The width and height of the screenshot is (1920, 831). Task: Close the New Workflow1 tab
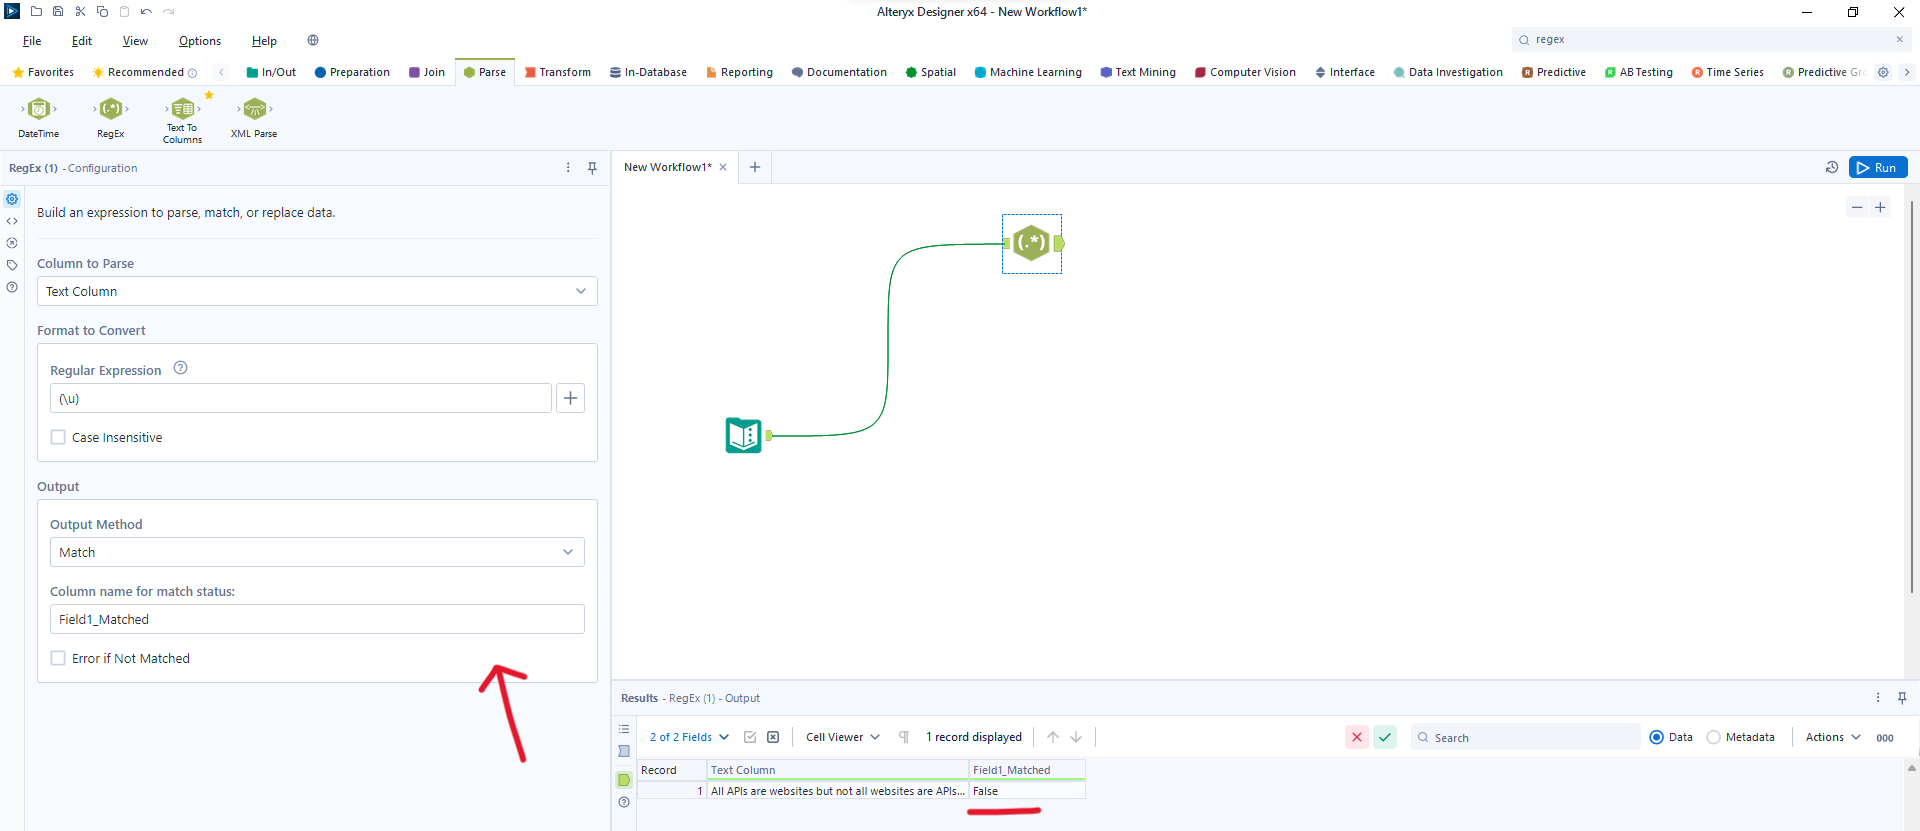click(x=723, y=167)
